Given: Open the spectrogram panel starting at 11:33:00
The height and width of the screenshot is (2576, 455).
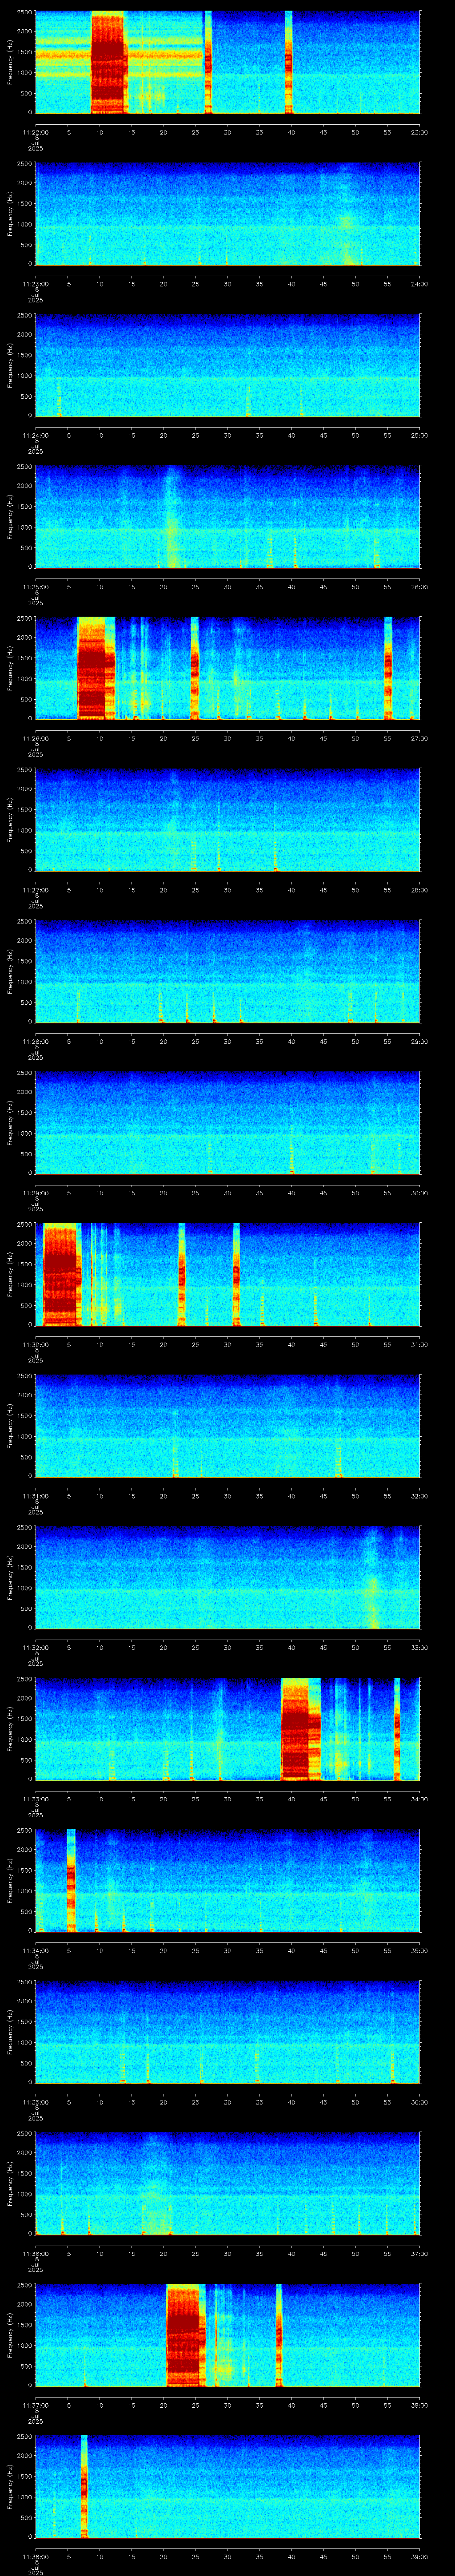Looking at the screenshot, I should click(228, 1729).
